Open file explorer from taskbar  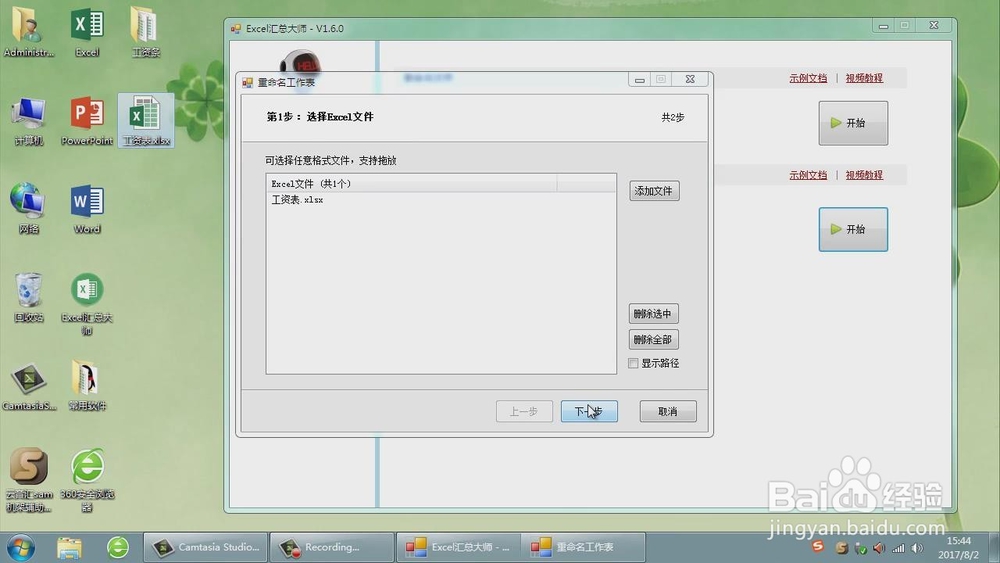(70, 547)
